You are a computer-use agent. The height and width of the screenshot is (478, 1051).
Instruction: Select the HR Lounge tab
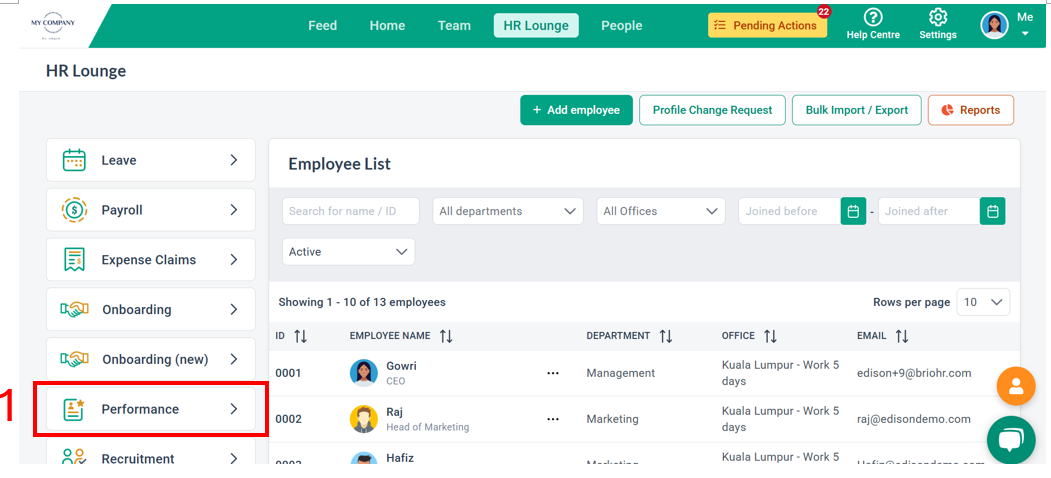click(536, 25)
